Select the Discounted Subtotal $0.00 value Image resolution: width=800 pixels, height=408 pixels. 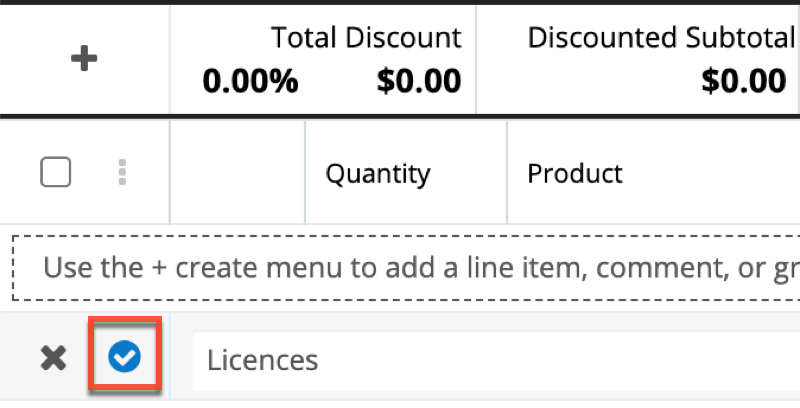pos(744,81)
